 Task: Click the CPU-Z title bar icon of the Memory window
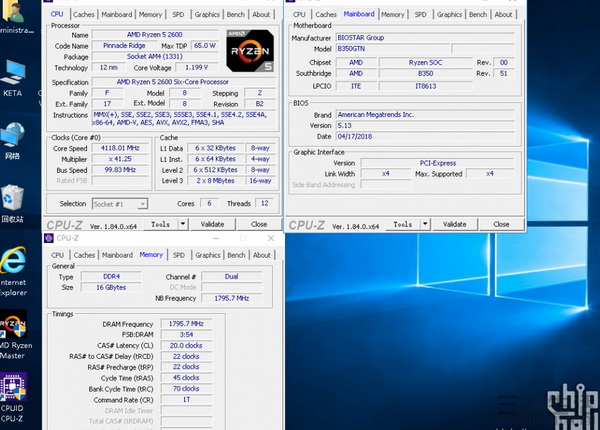pyautogui.click(x=50, y=238)
